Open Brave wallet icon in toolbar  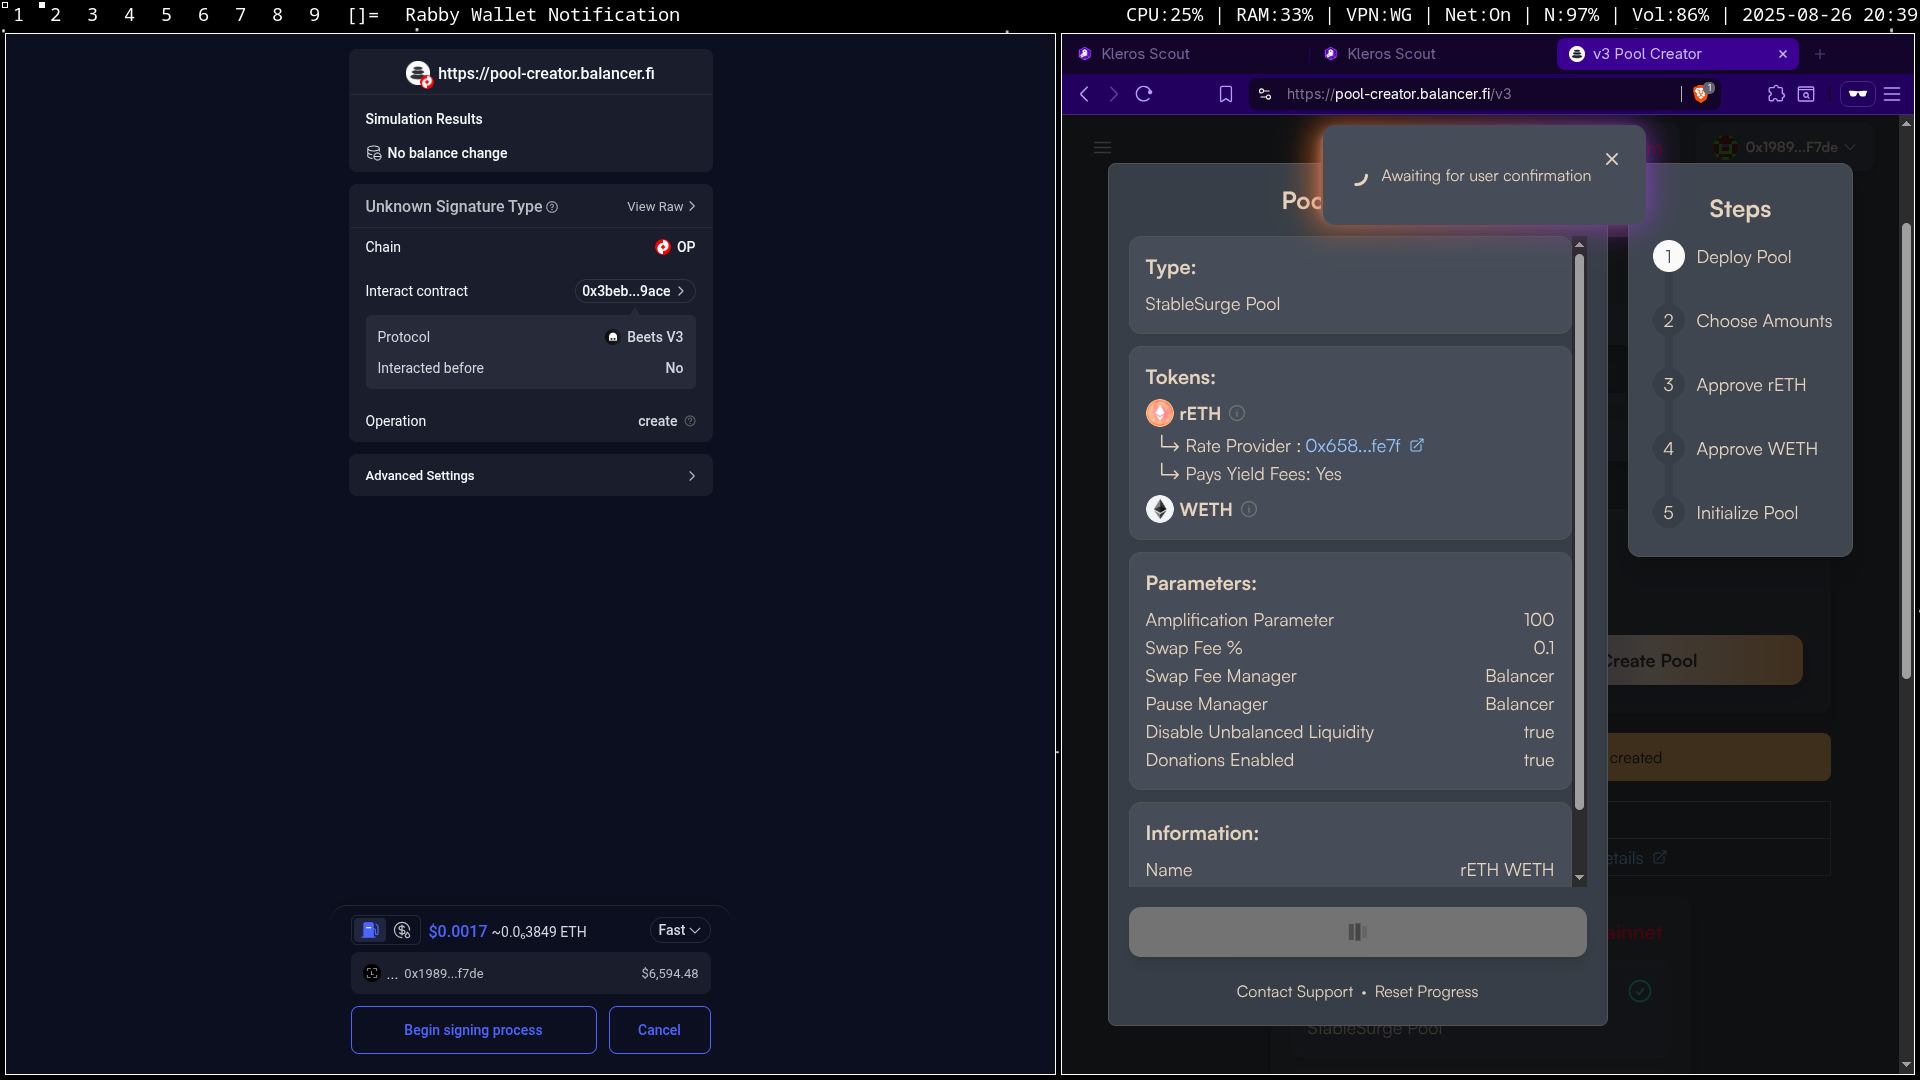[x=1858, y=94]
